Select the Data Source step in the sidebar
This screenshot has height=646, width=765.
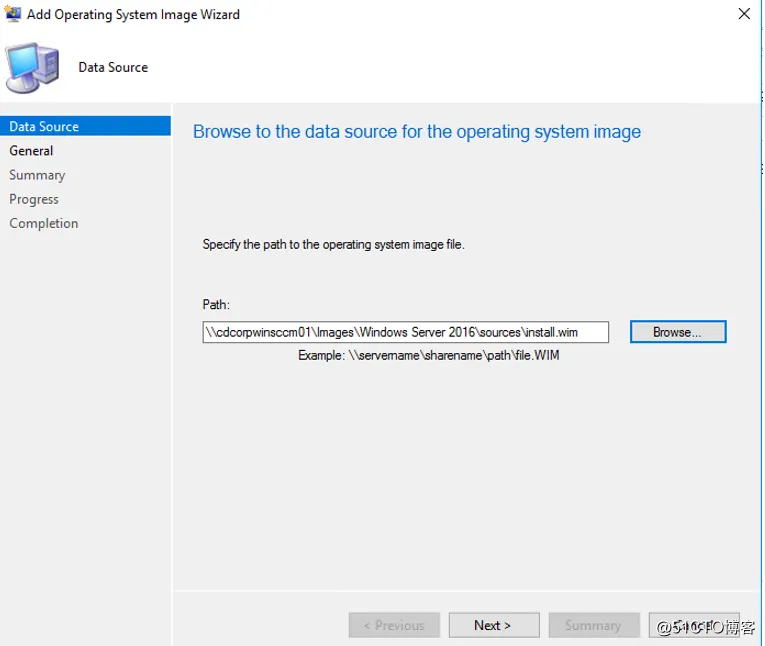pos(44,127)
